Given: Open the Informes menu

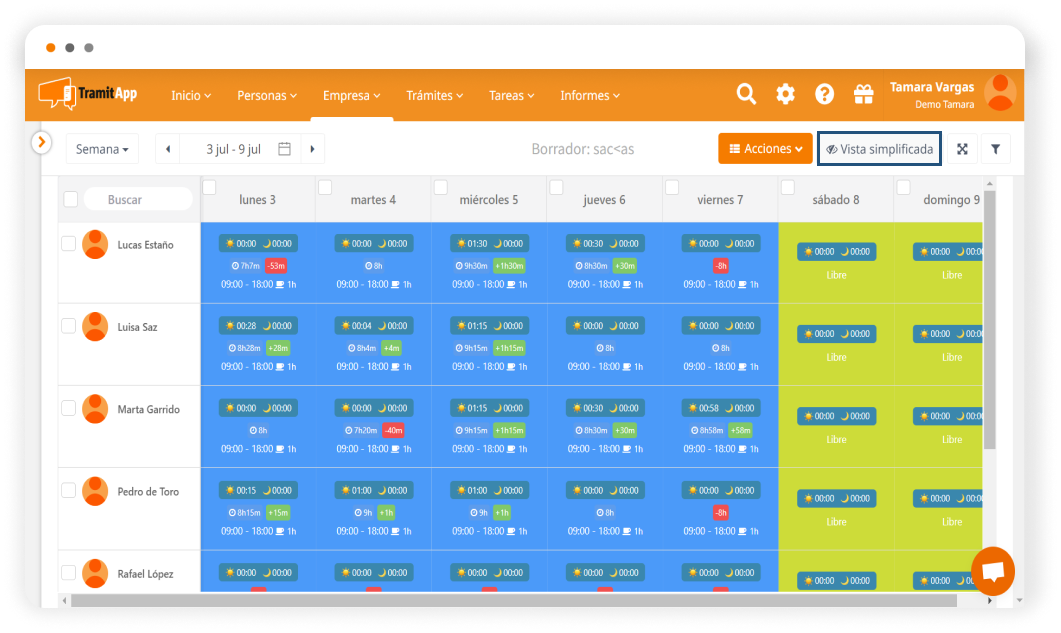Looking at the screenshot, I should pyautogui.click(x=590, y=96).
